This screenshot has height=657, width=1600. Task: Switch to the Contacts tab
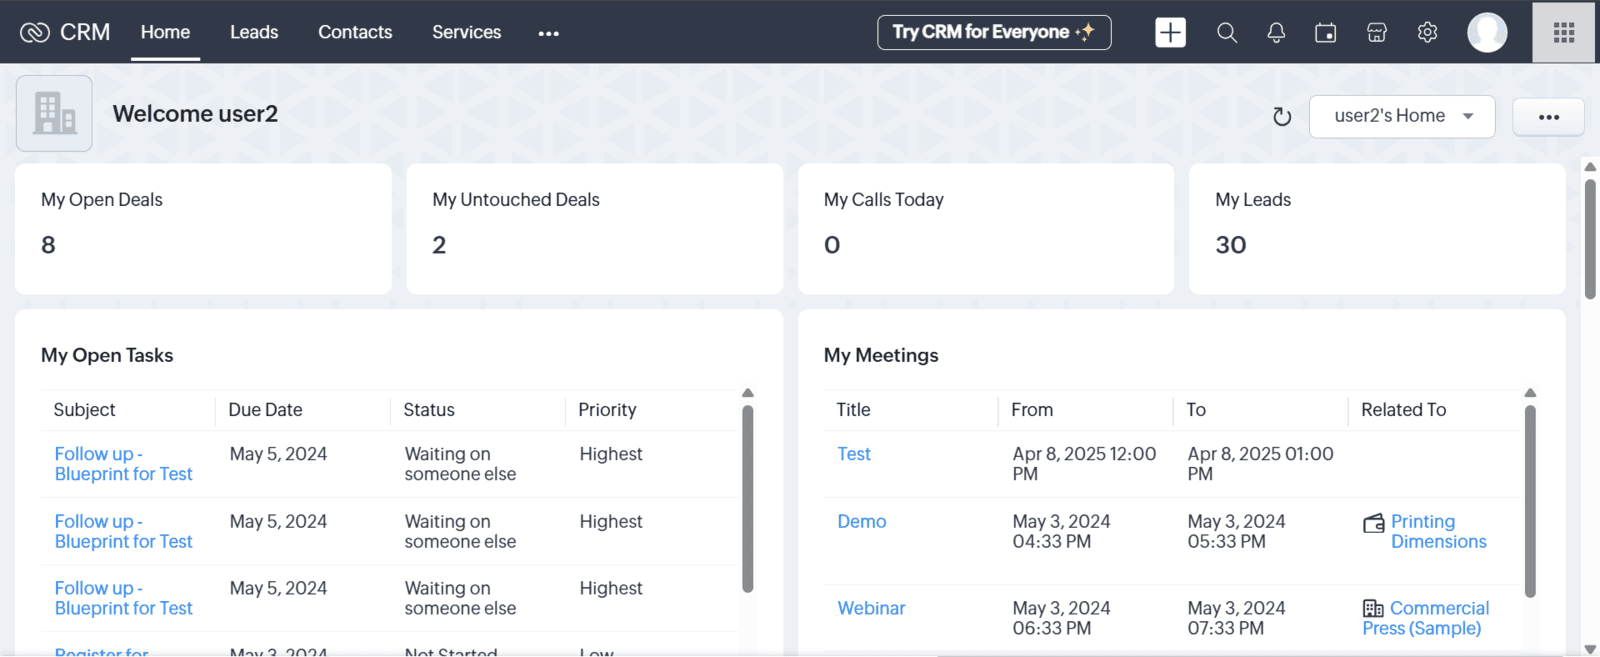pyautogui.click(x=355, y=32)
